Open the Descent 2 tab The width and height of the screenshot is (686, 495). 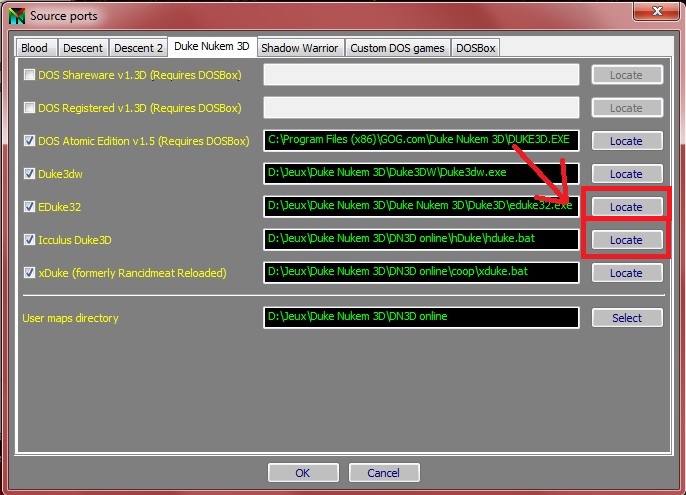pyautogui.click(x=138, y=48)
